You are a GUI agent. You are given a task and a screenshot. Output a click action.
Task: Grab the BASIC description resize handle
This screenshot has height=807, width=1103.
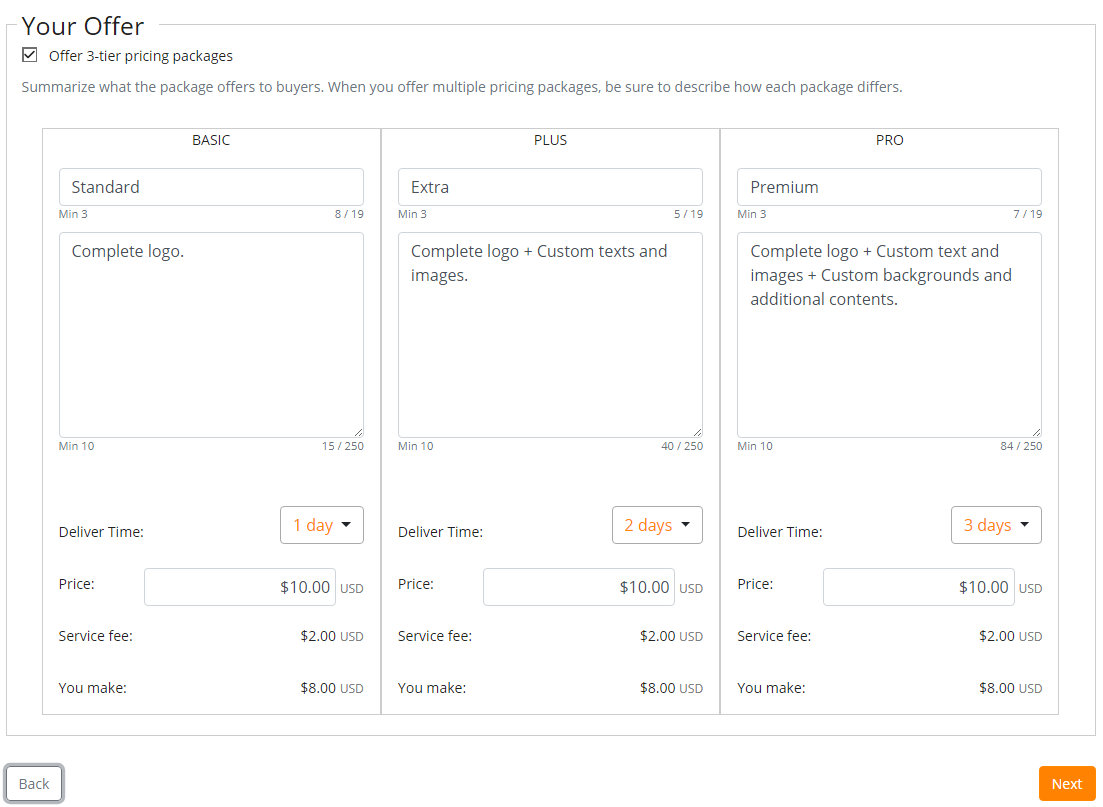[x=357, y=431]
